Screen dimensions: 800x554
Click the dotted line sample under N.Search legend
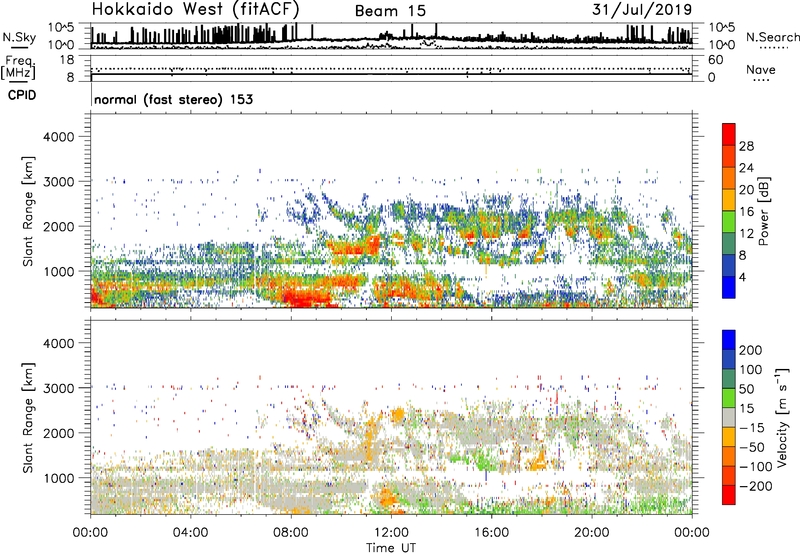coord(774,48)
